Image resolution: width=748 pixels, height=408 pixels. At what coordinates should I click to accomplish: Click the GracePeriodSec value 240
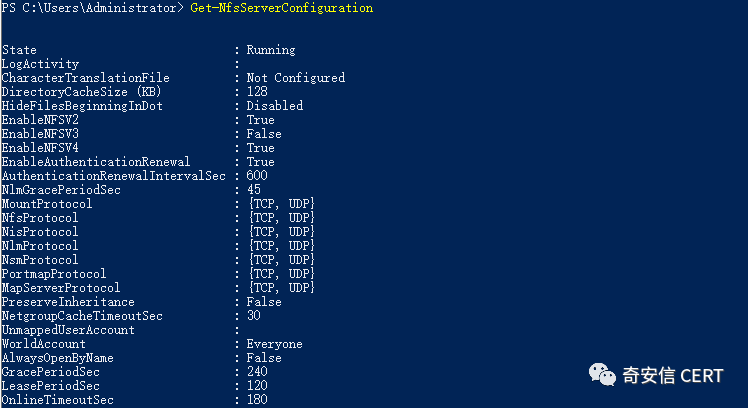pos(257,372)
